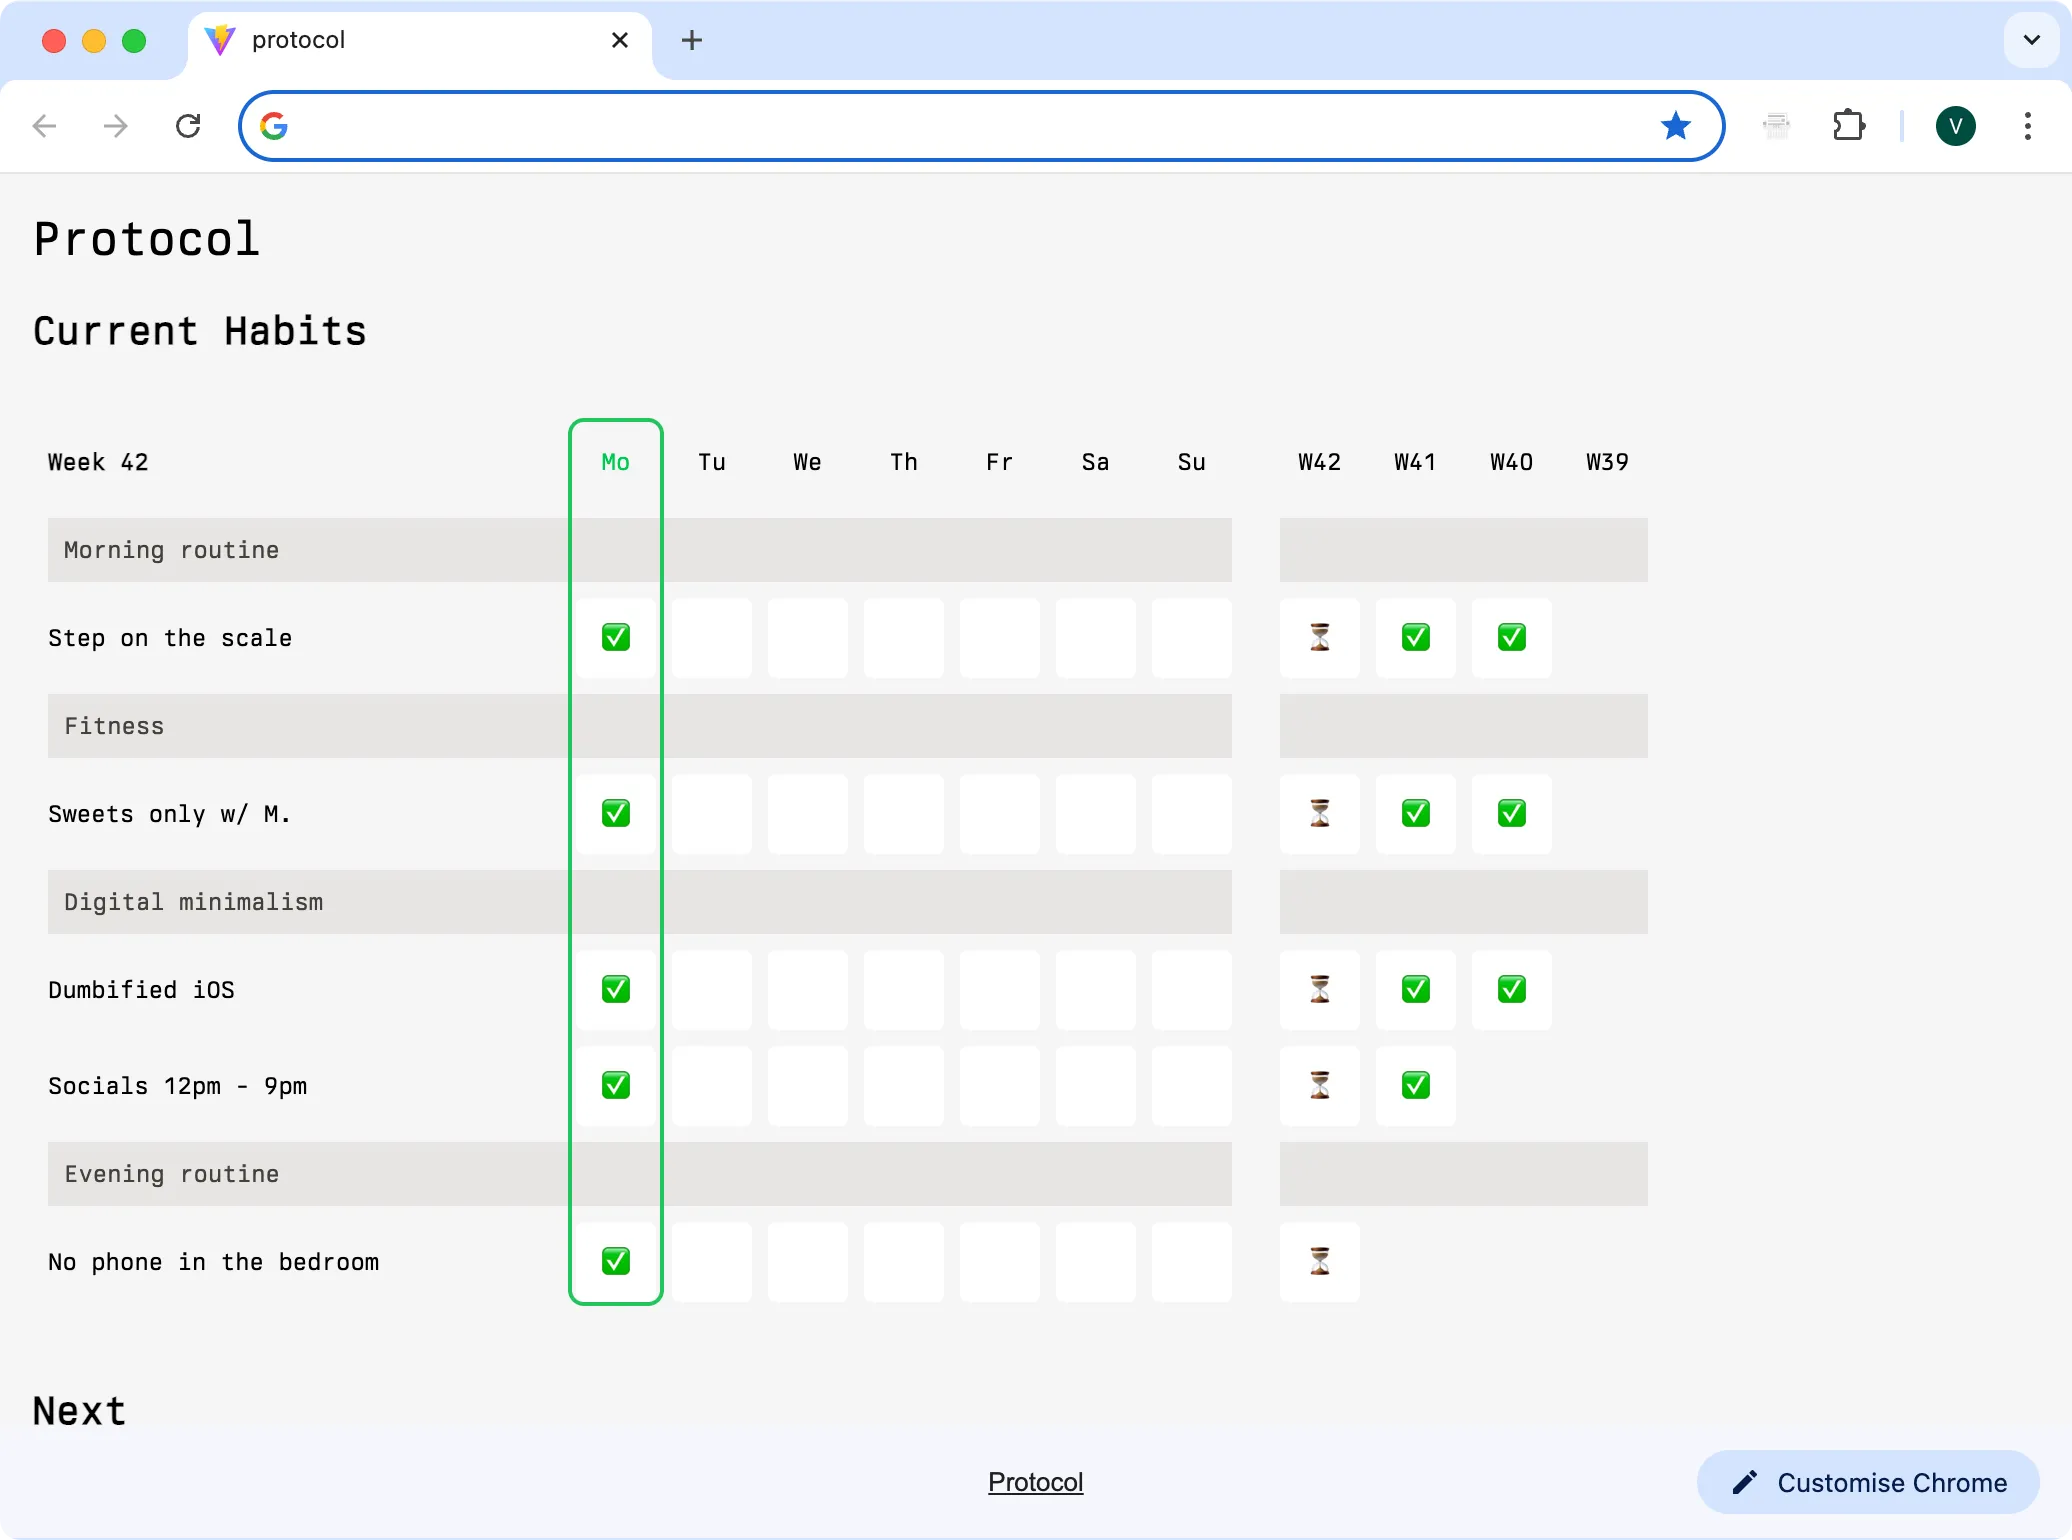Click the Mo column header

click(x=616, y=462)
